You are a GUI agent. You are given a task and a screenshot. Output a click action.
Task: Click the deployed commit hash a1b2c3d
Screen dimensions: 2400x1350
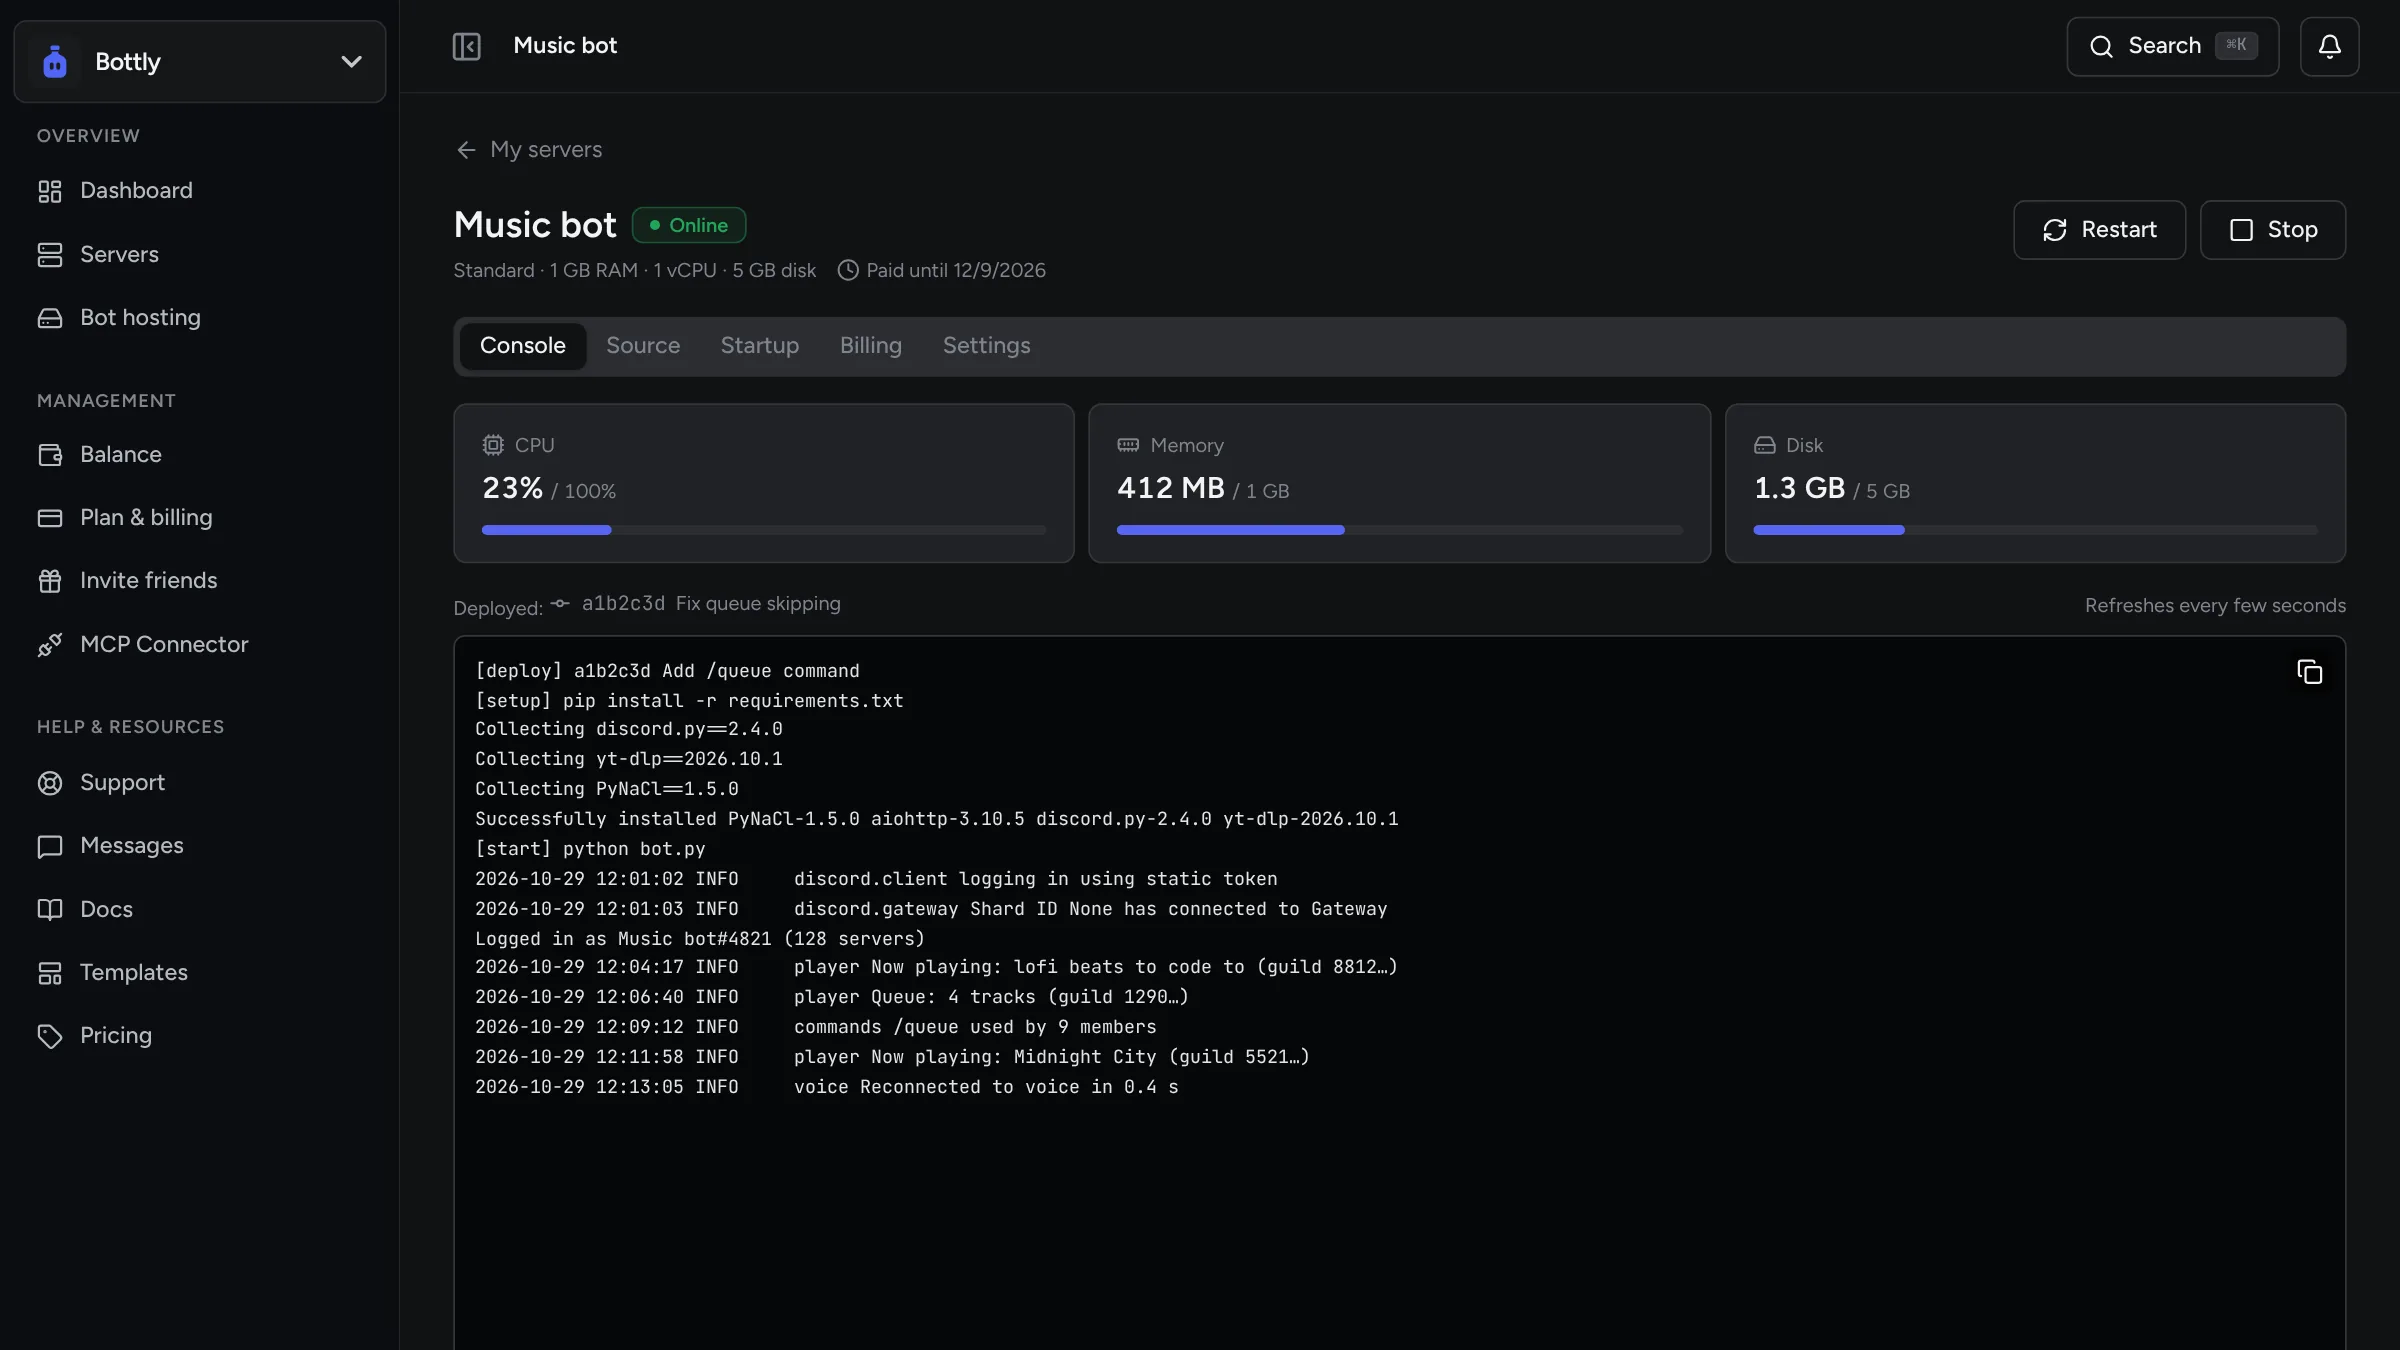tap(623, 604)
